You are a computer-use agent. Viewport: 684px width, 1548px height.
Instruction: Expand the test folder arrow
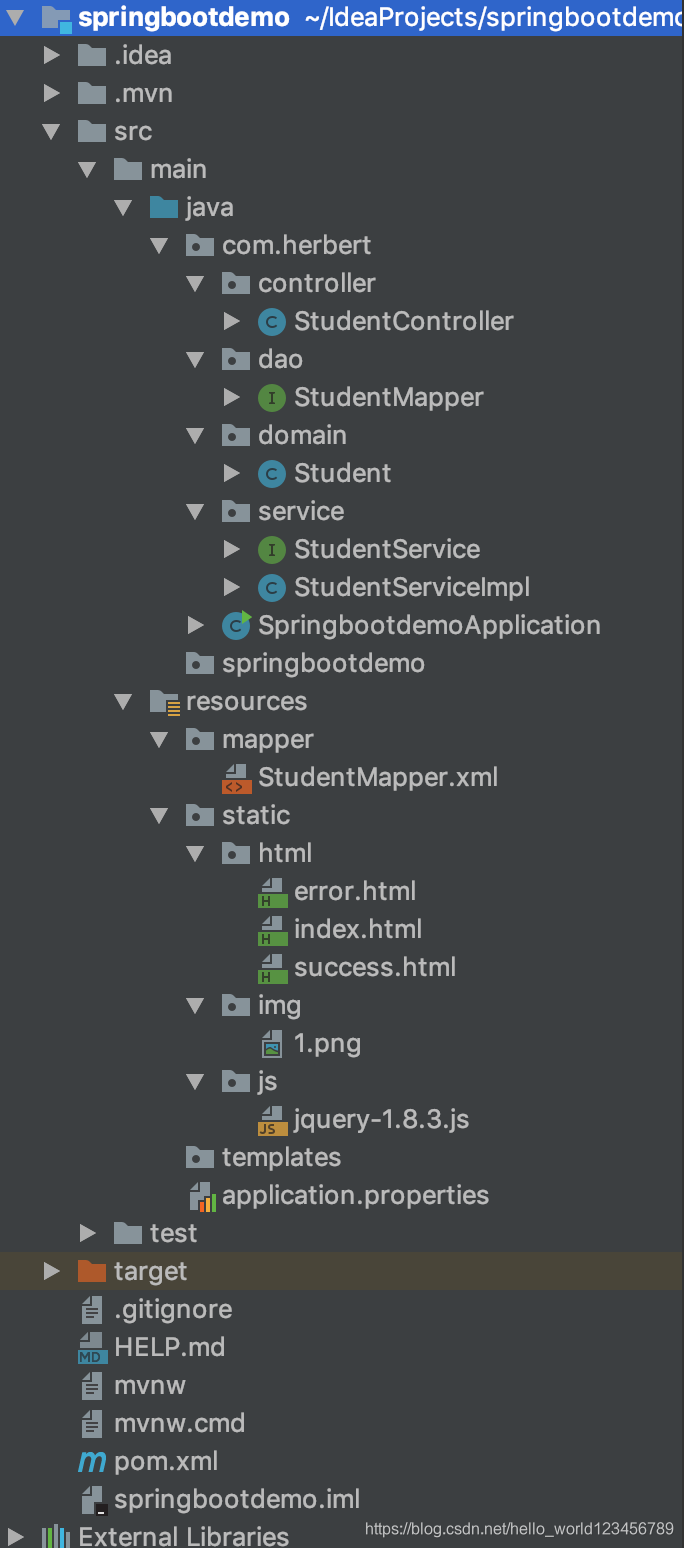88,1233
